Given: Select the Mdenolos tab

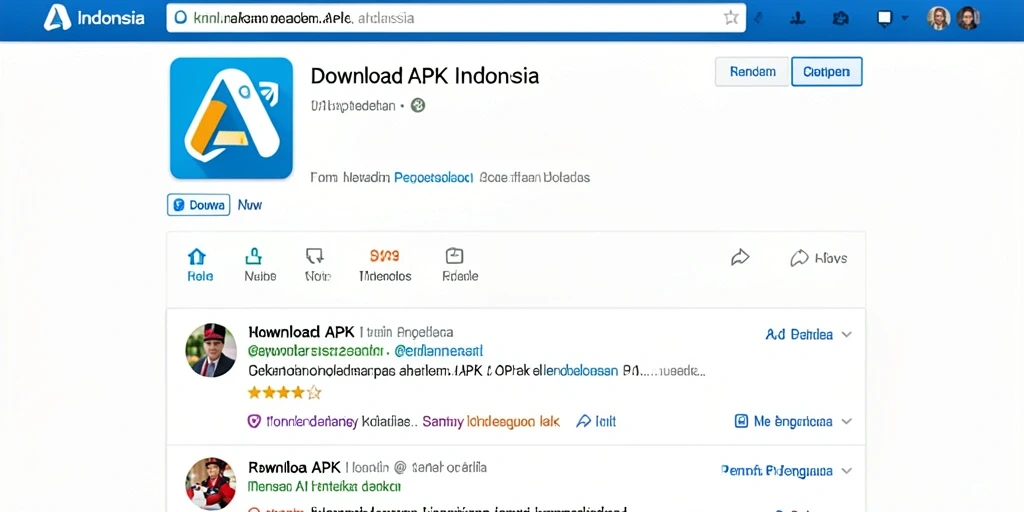Looking at the screenshot, I should point(385,264).
